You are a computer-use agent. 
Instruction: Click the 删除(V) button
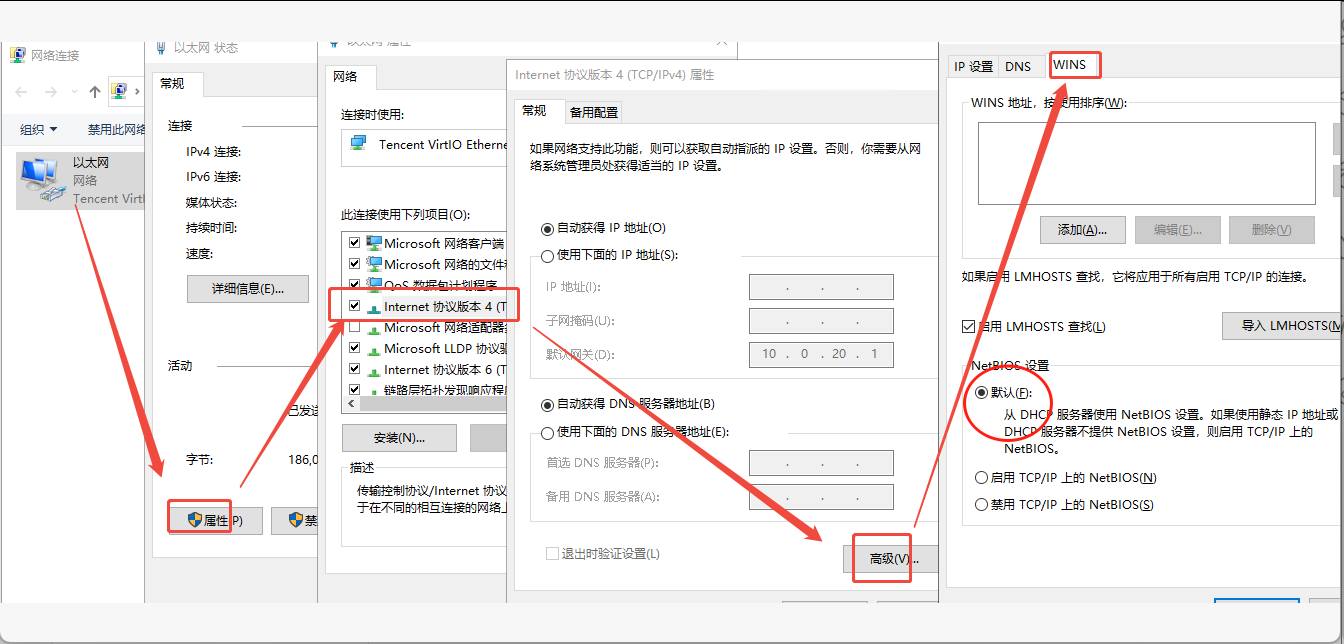pyautogui.click(x=1271, y=230)
